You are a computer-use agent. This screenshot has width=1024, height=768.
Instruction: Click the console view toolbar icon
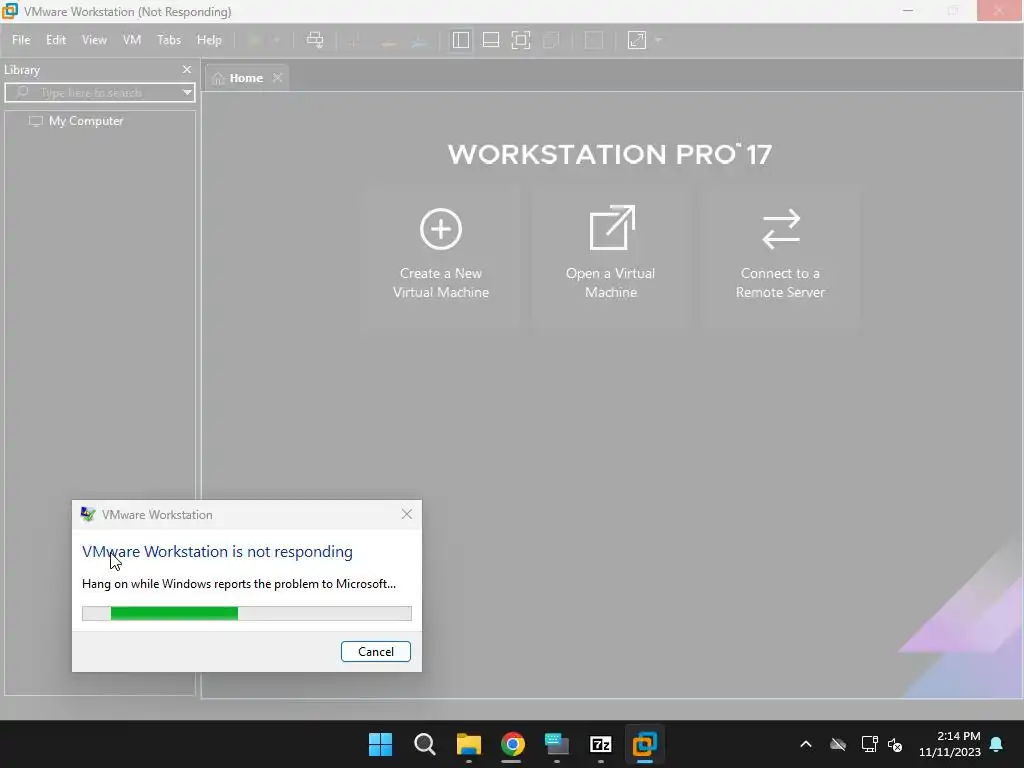click(x=593, y=40)
